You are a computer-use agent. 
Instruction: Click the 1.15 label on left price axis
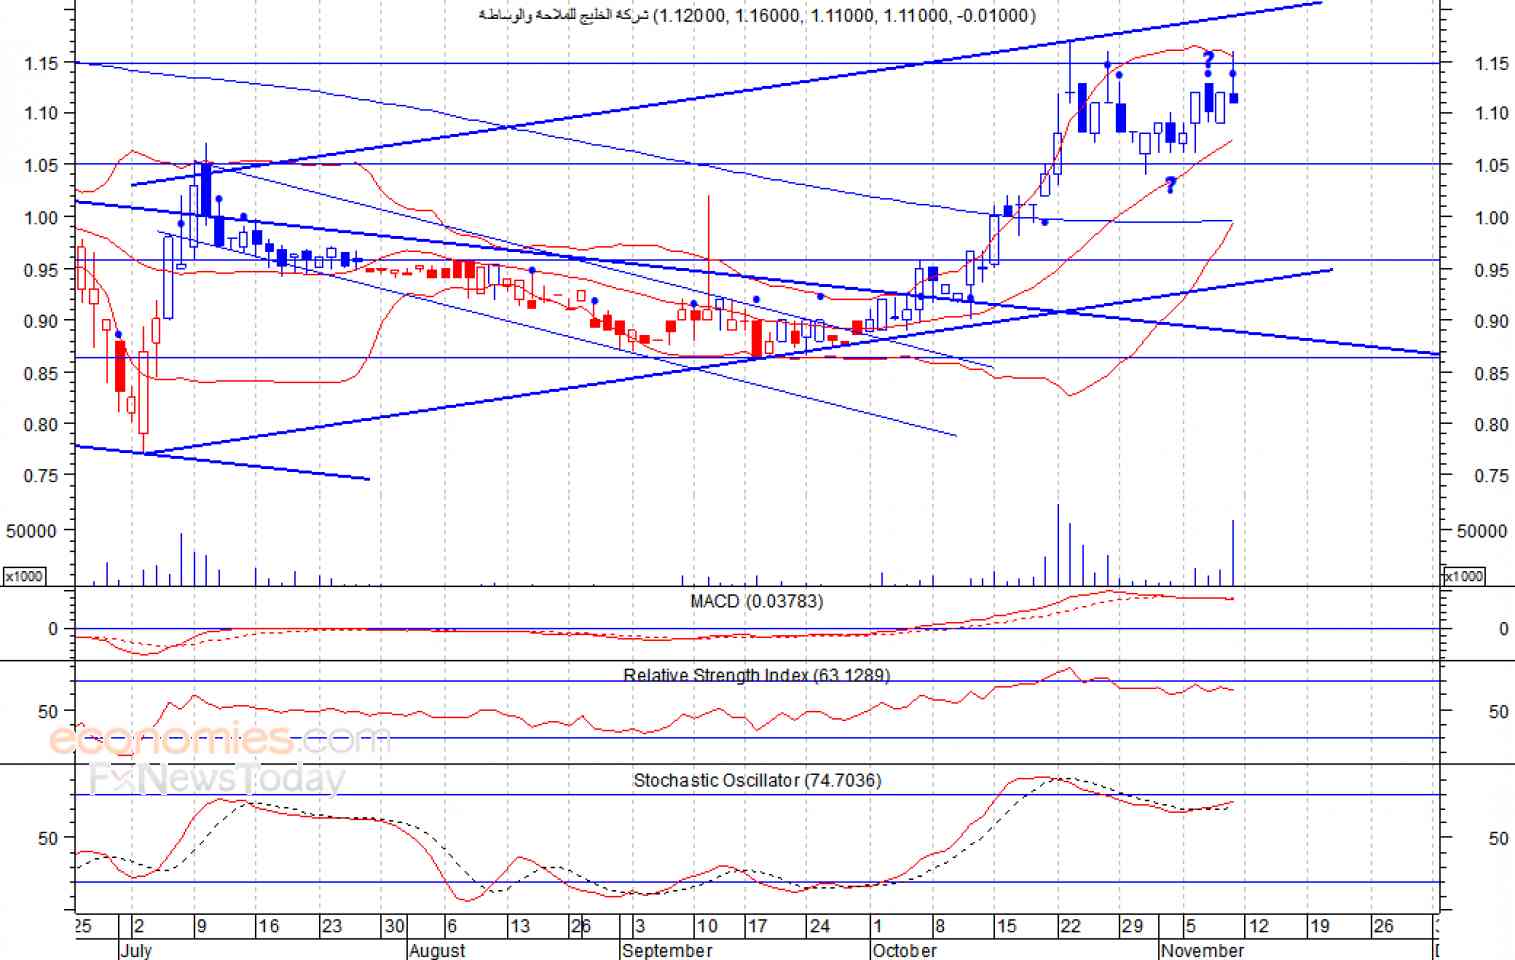[41, 63]
